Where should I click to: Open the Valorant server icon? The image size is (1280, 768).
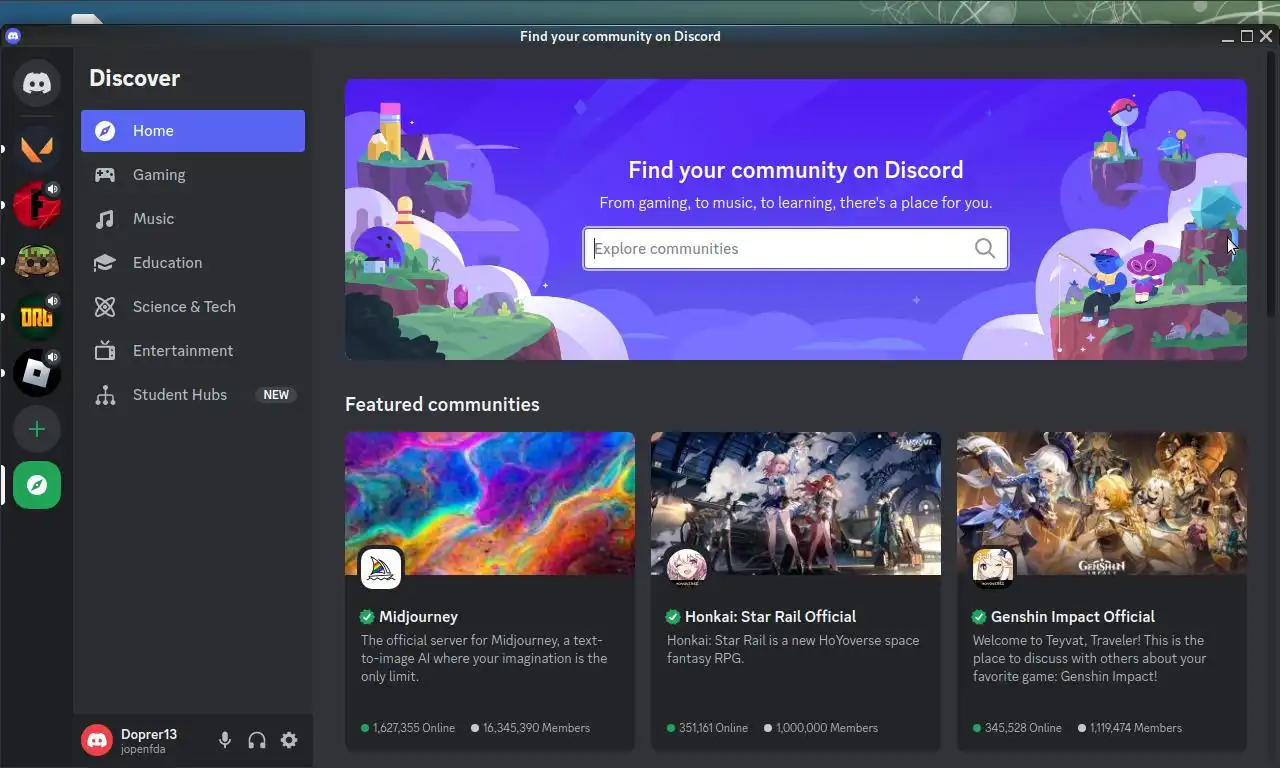click(x=37, y=149)
